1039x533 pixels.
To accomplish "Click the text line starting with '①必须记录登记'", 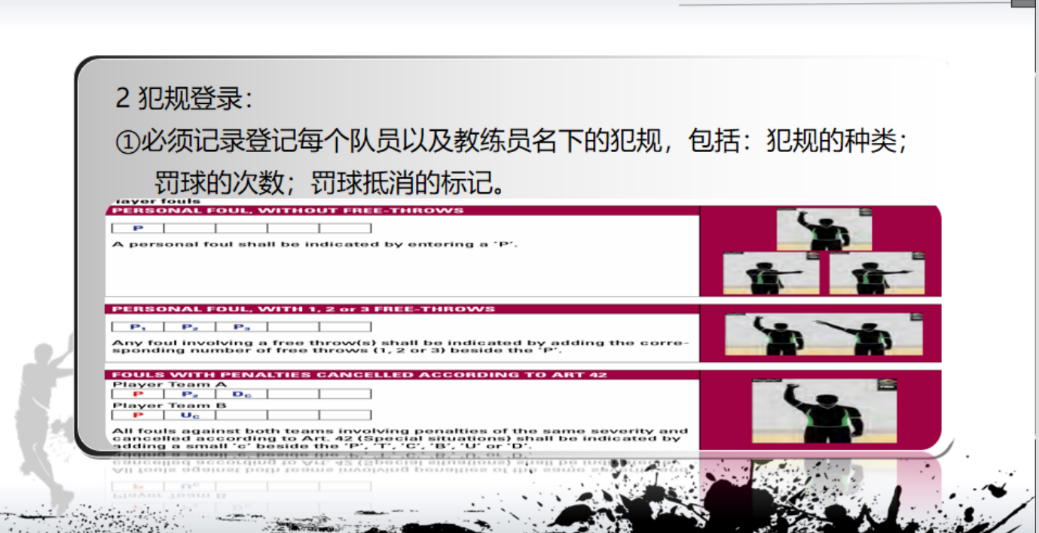I will tap(510, 142).
